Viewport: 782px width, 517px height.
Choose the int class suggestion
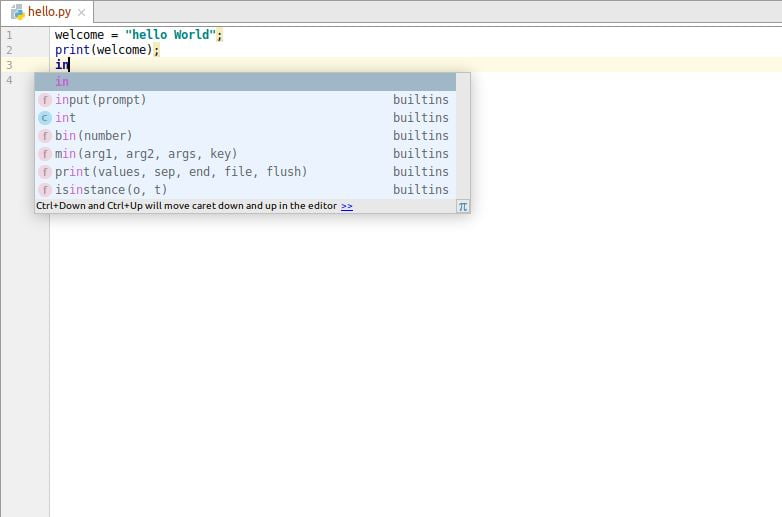[245, 118]
